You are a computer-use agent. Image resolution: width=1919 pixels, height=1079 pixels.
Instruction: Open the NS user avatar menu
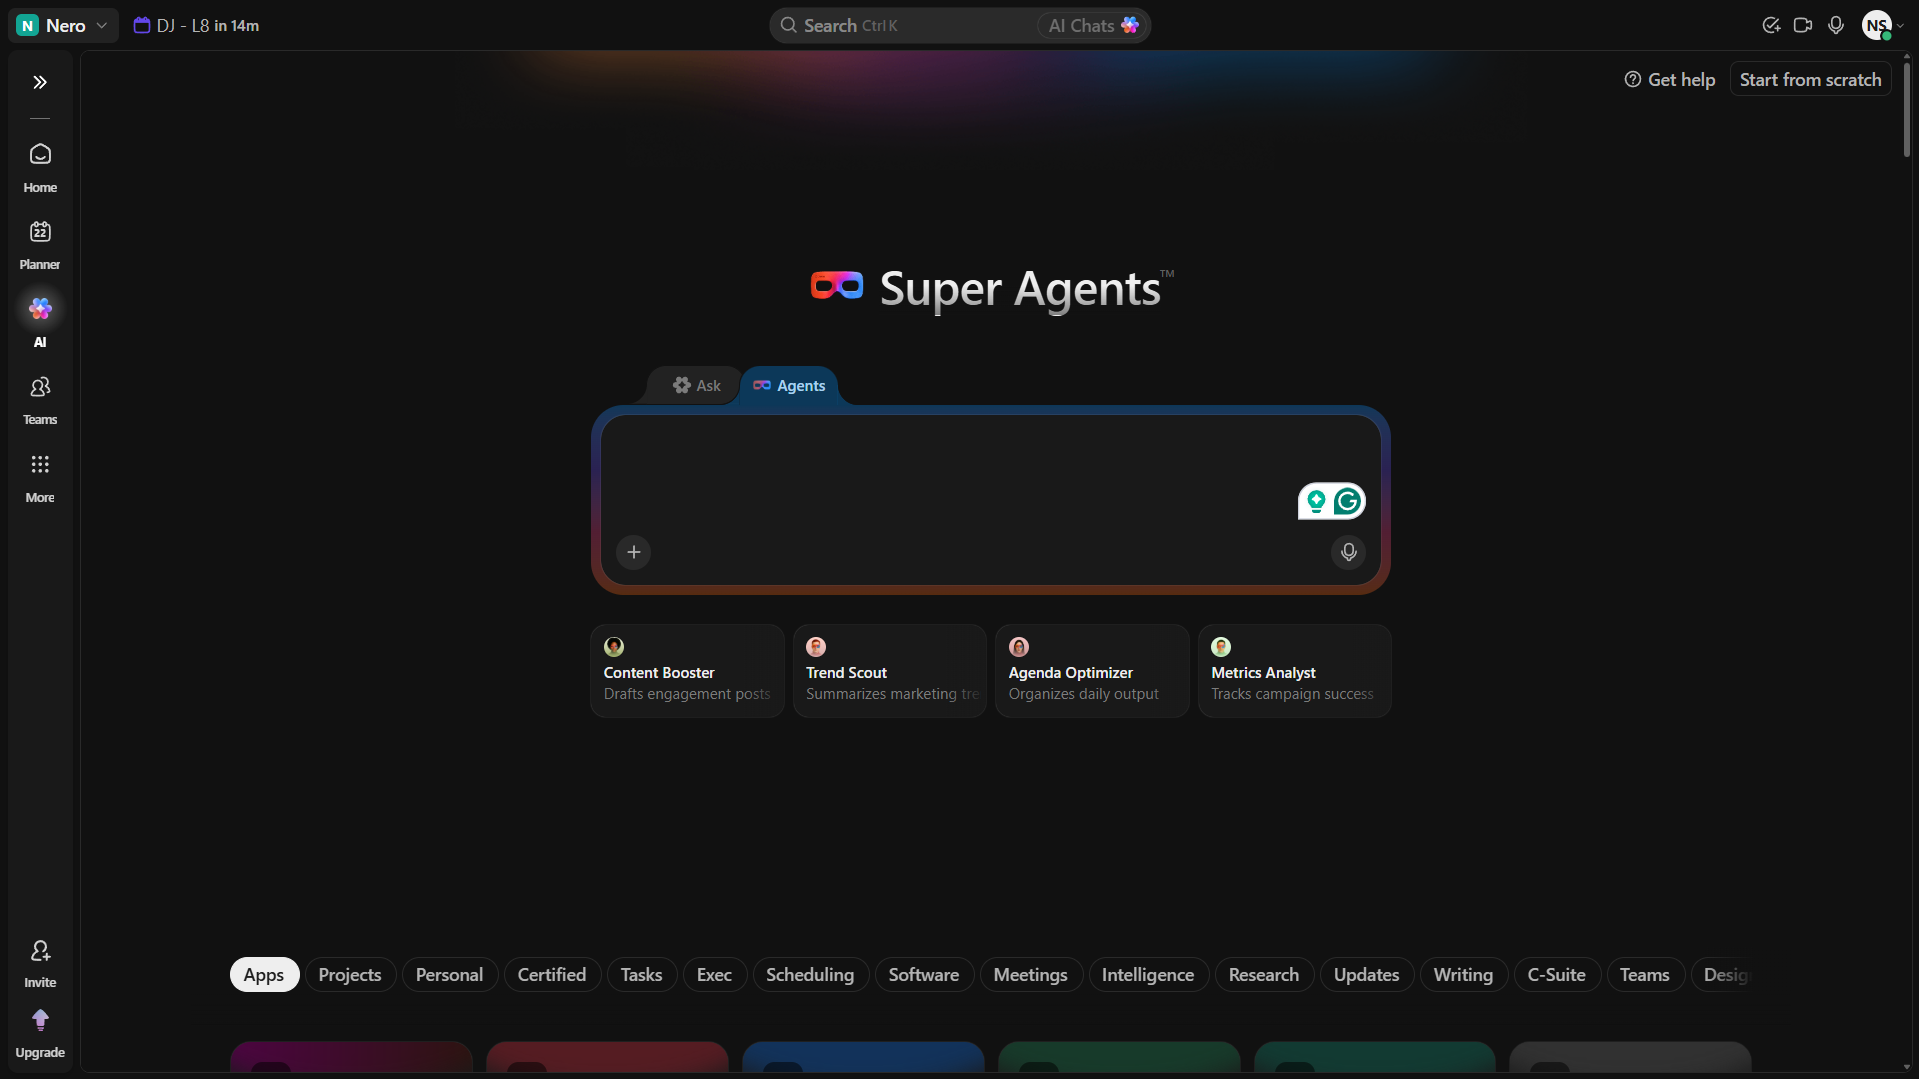(x=1881, y=25)
